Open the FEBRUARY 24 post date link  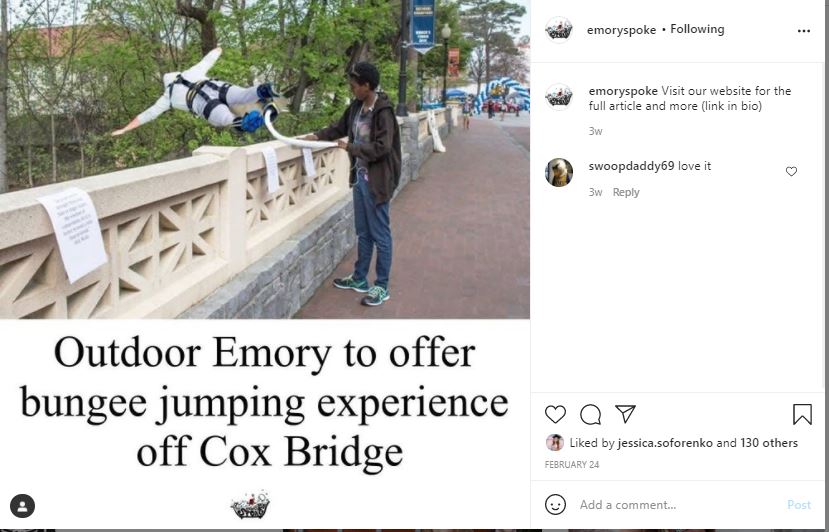point(572,464)
